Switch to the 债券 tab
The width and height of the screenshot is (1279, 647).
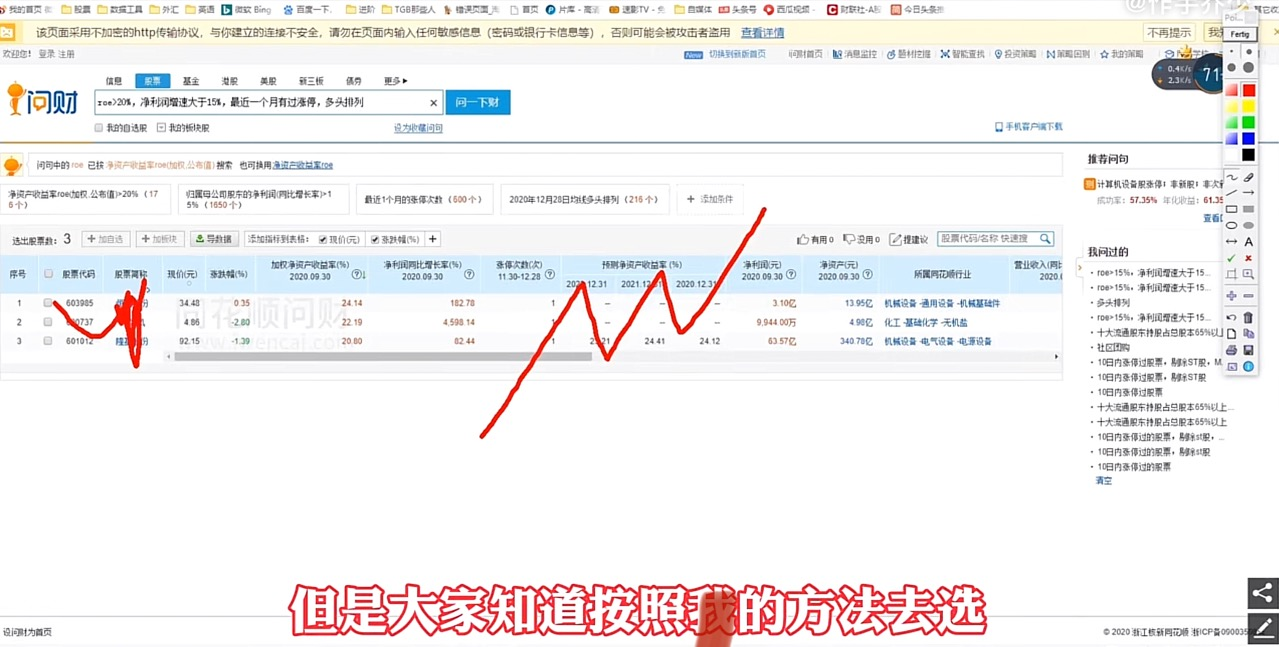click(354, 81)
